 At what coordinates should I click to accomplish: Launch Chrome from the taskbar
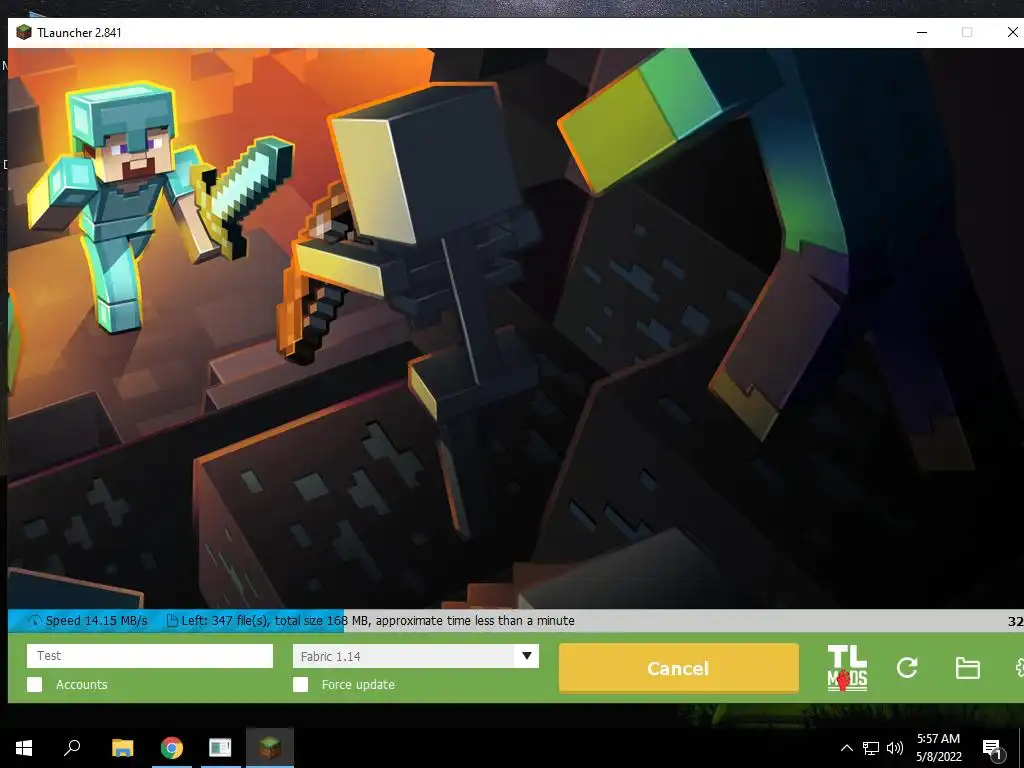pos(172,748)
